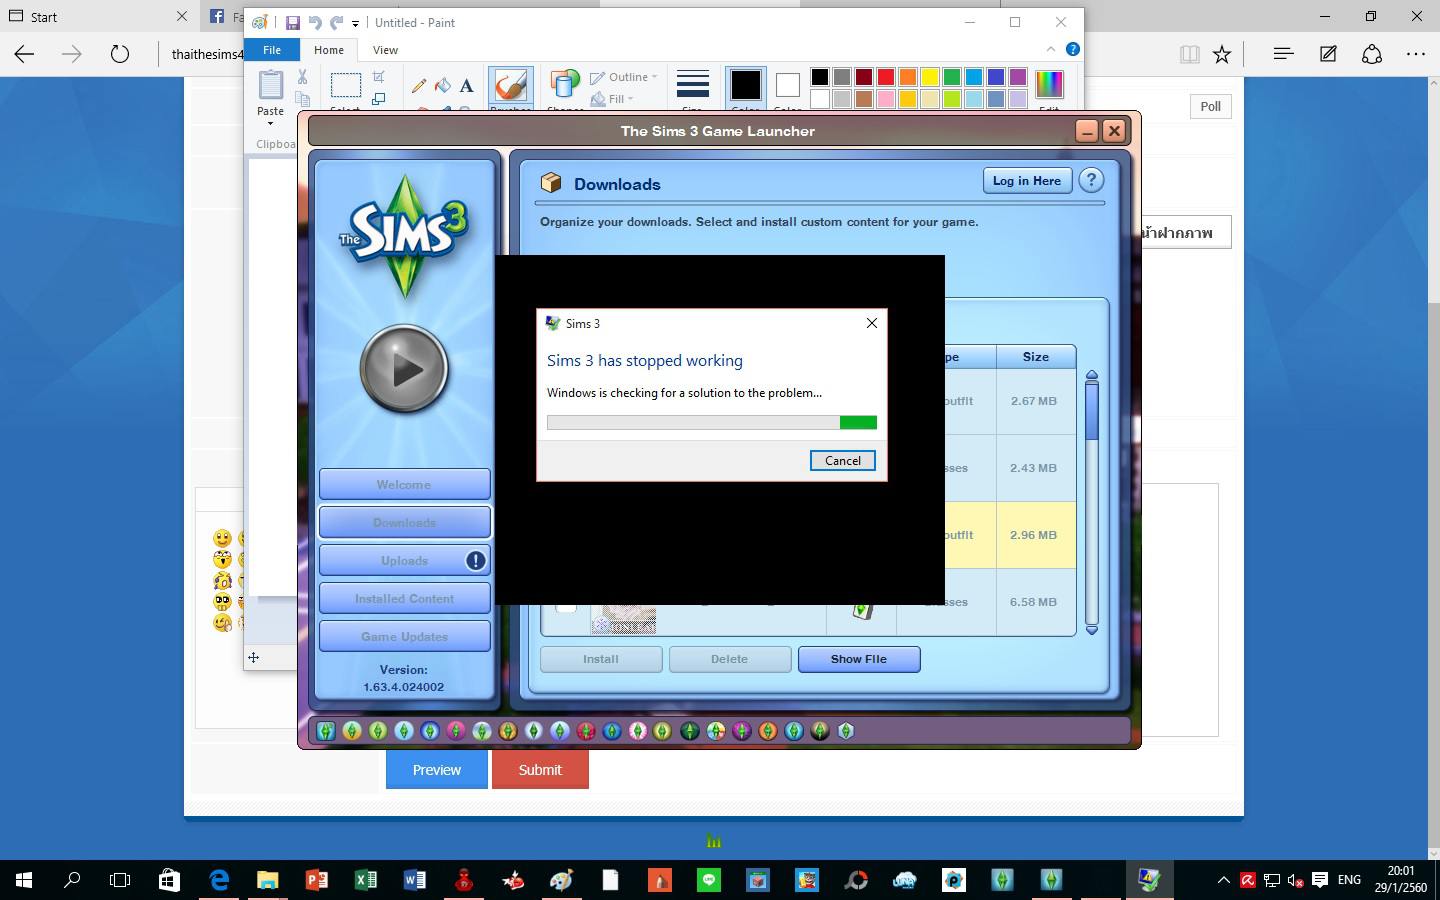This screenshot has height=900, width=1440.
Task: Click the Sims 3 launcher Play button
Action: [x=404, y=369]
